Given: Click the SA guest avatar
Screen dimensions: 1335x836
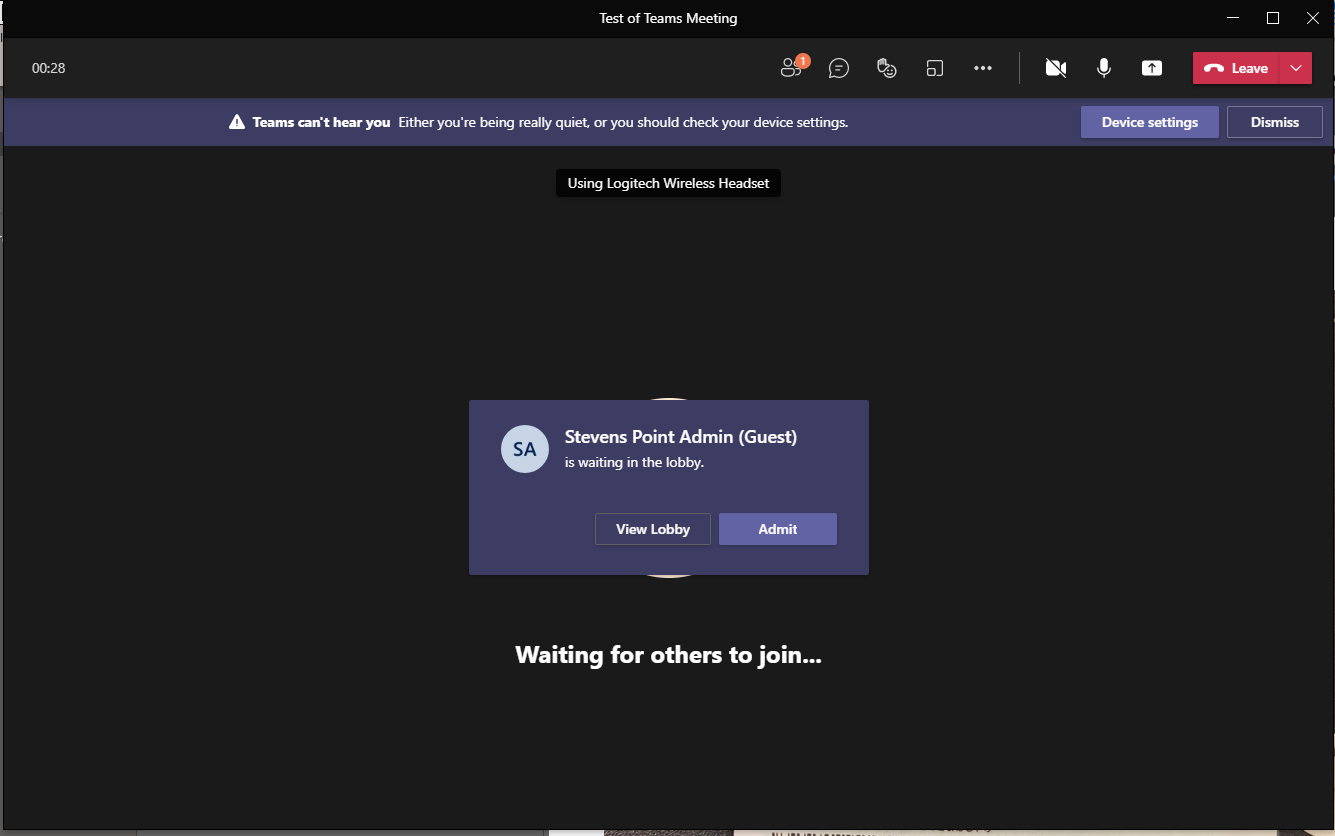Looking at the screenshot, I should (525, 449).
